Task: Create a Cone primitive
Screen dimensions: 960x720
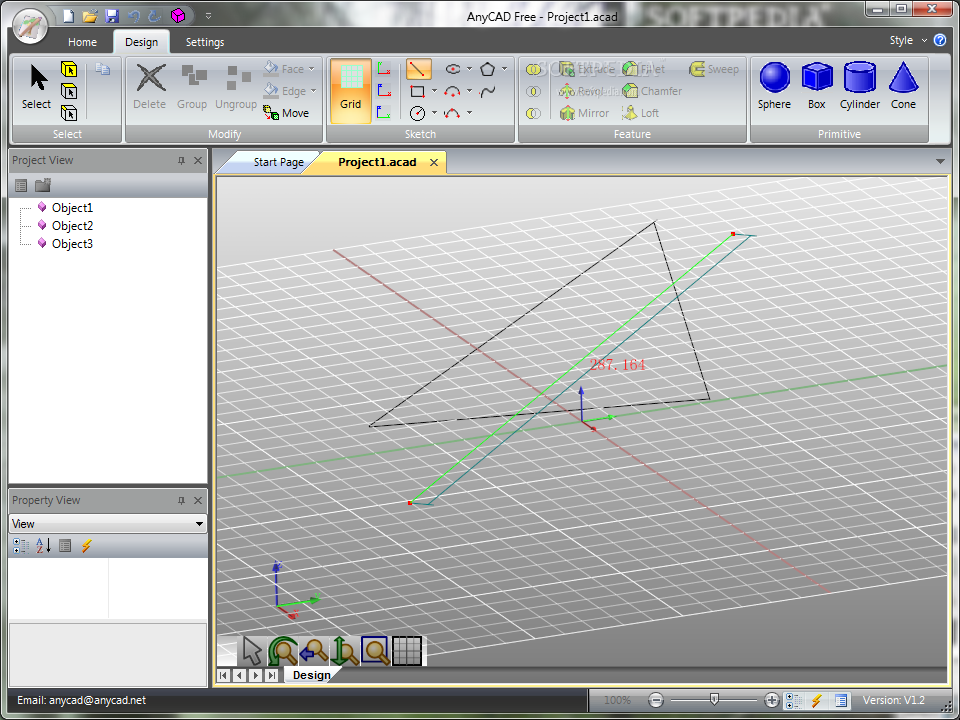Action: 903,86
